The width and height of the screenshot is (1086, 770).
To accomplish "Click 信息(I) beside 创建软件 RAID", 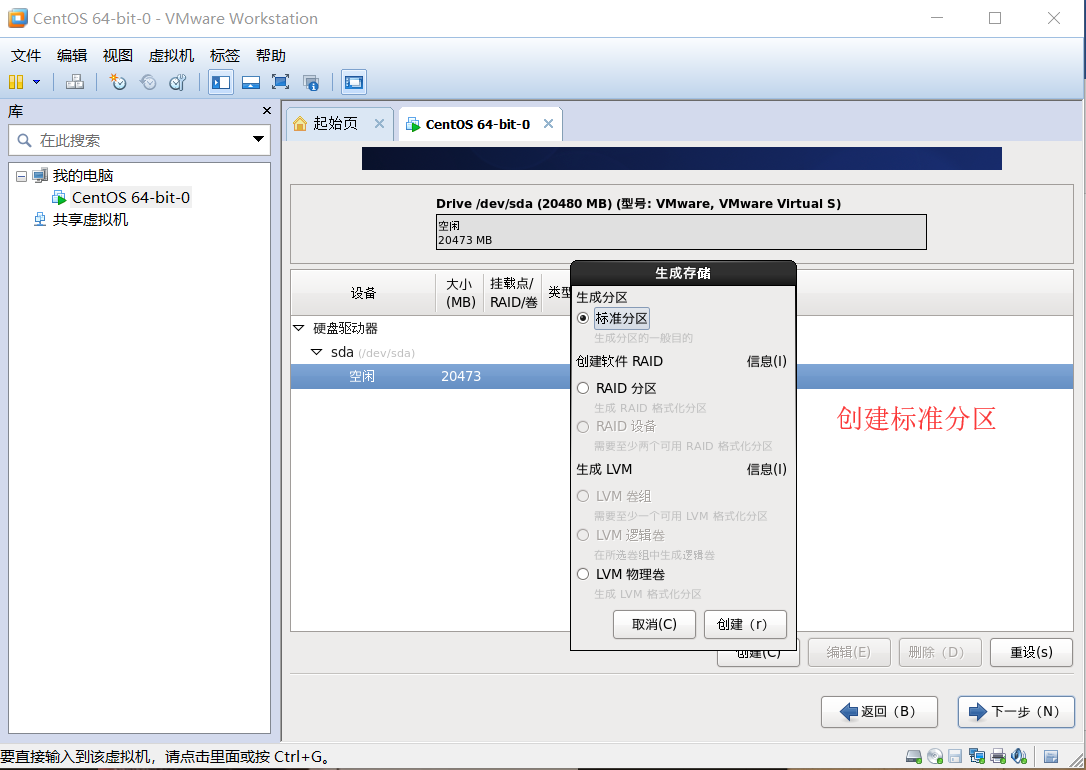I will click(766, 361).
